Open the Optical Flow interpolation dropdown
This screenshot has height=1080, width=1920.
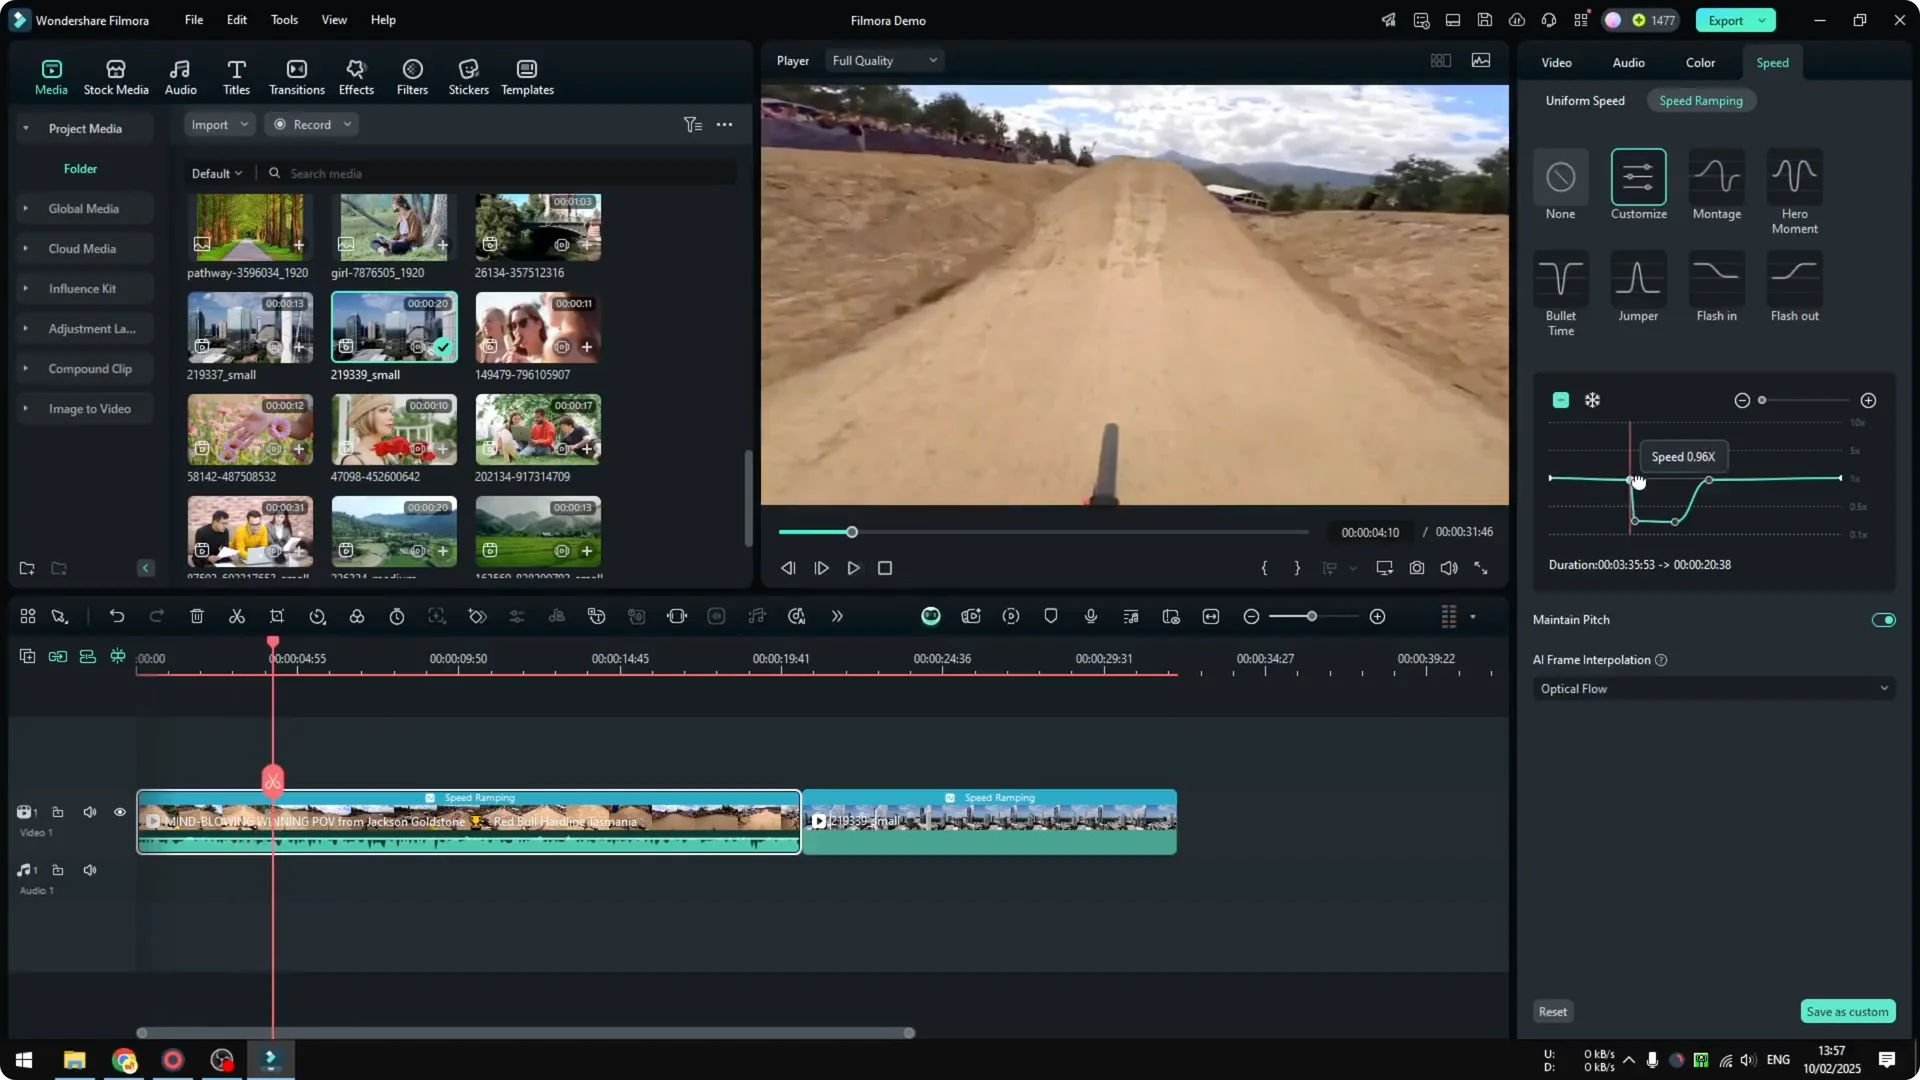(x=1712, y=688)
